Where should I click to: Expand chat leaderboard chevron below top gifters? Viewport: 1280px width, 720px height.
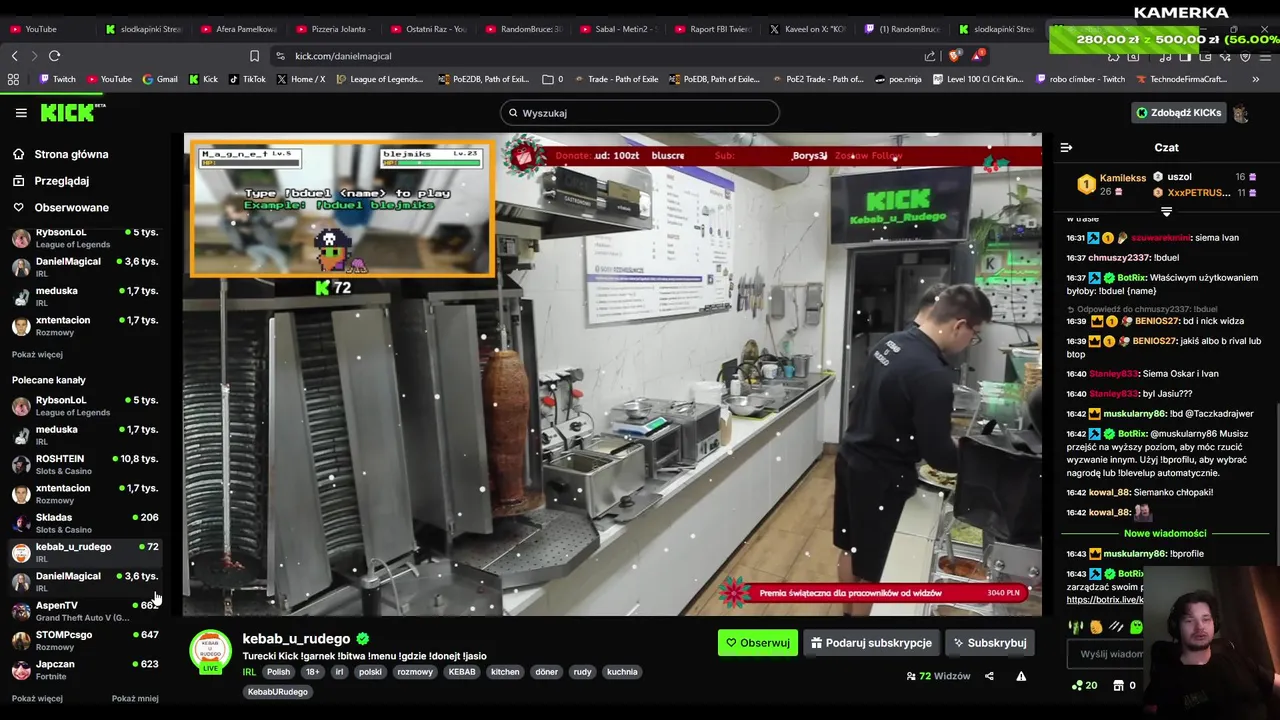(1166, 212)
